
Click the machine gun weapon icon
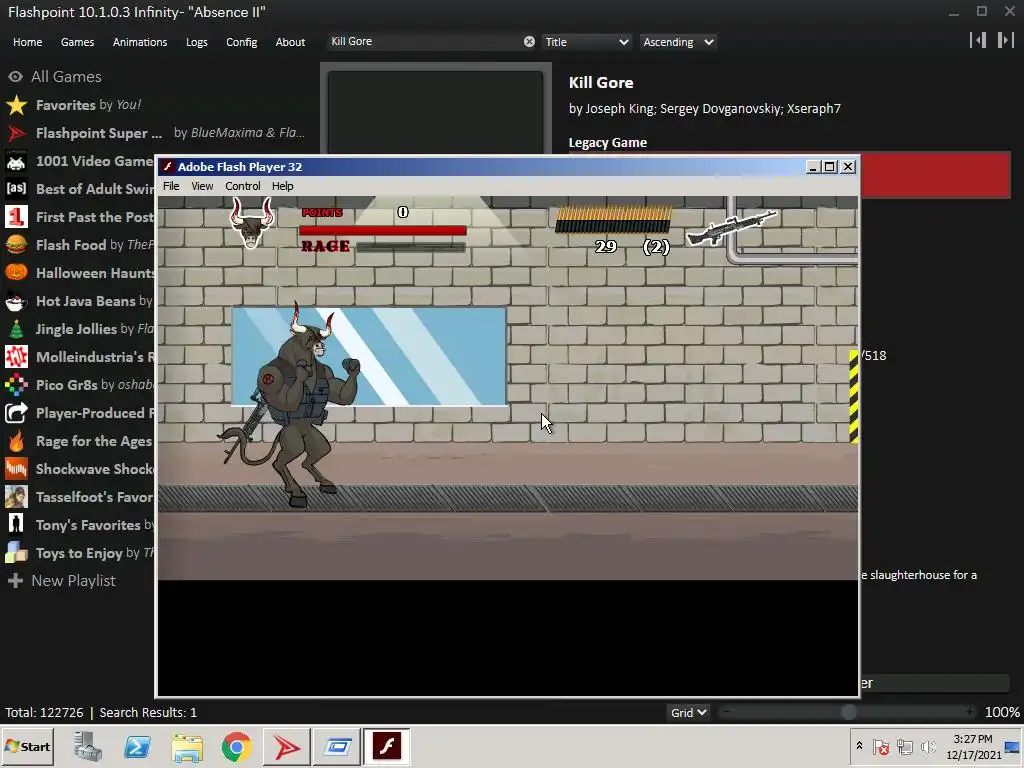coord(731,228)
